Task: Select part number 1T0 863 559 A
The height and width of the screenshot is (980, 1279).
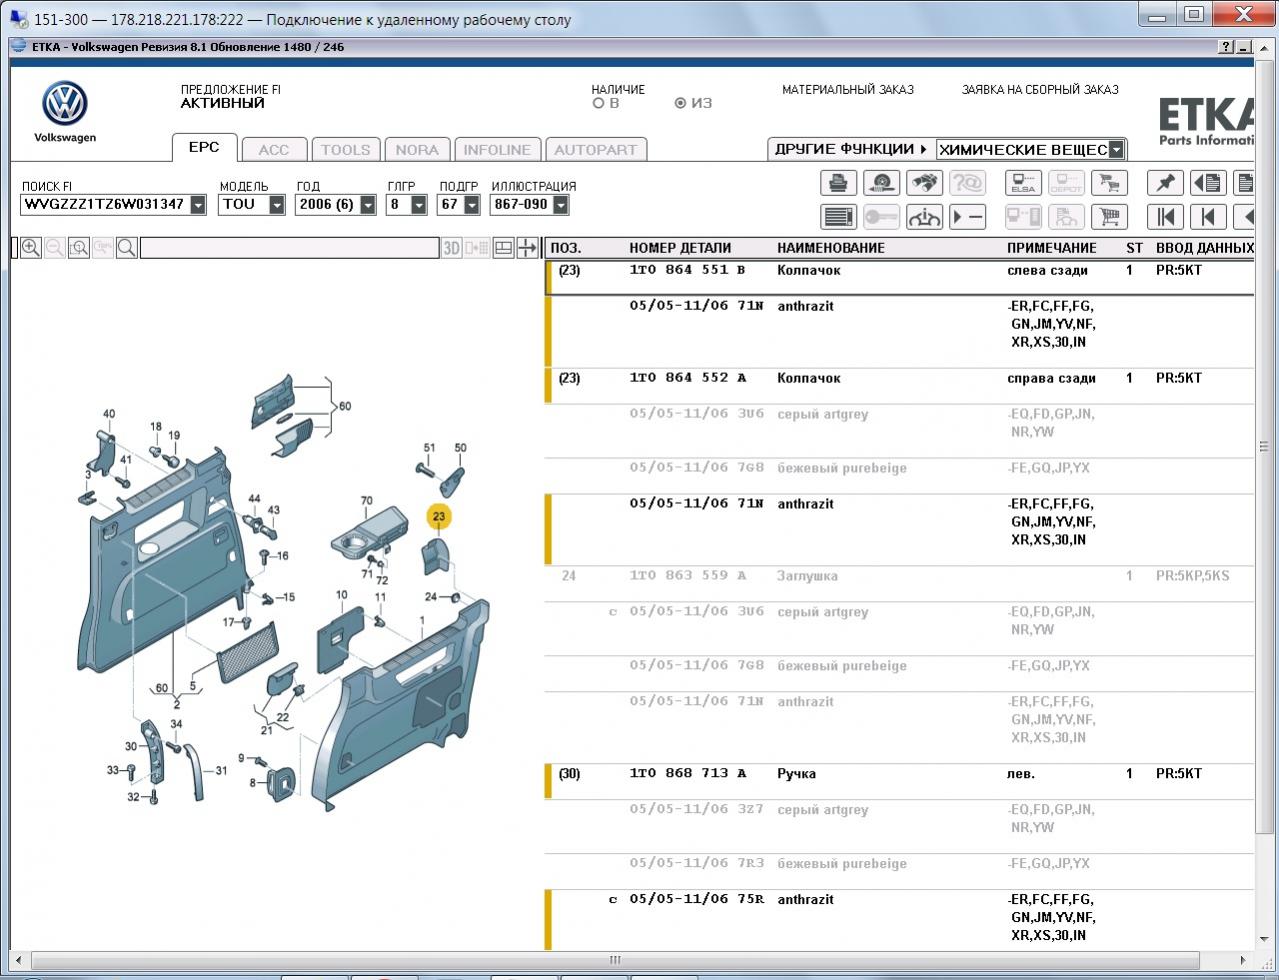Action: 687,577
